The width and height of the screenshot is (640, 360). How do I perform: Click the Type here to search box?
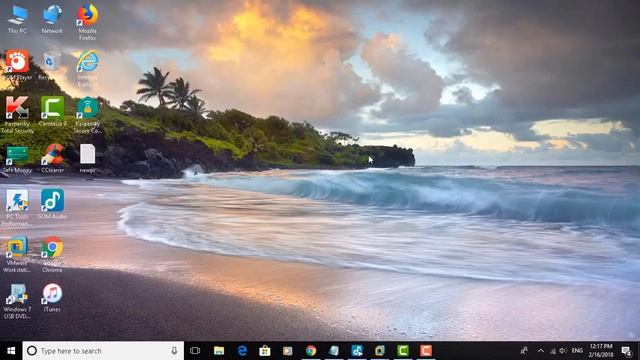point(103,351)
